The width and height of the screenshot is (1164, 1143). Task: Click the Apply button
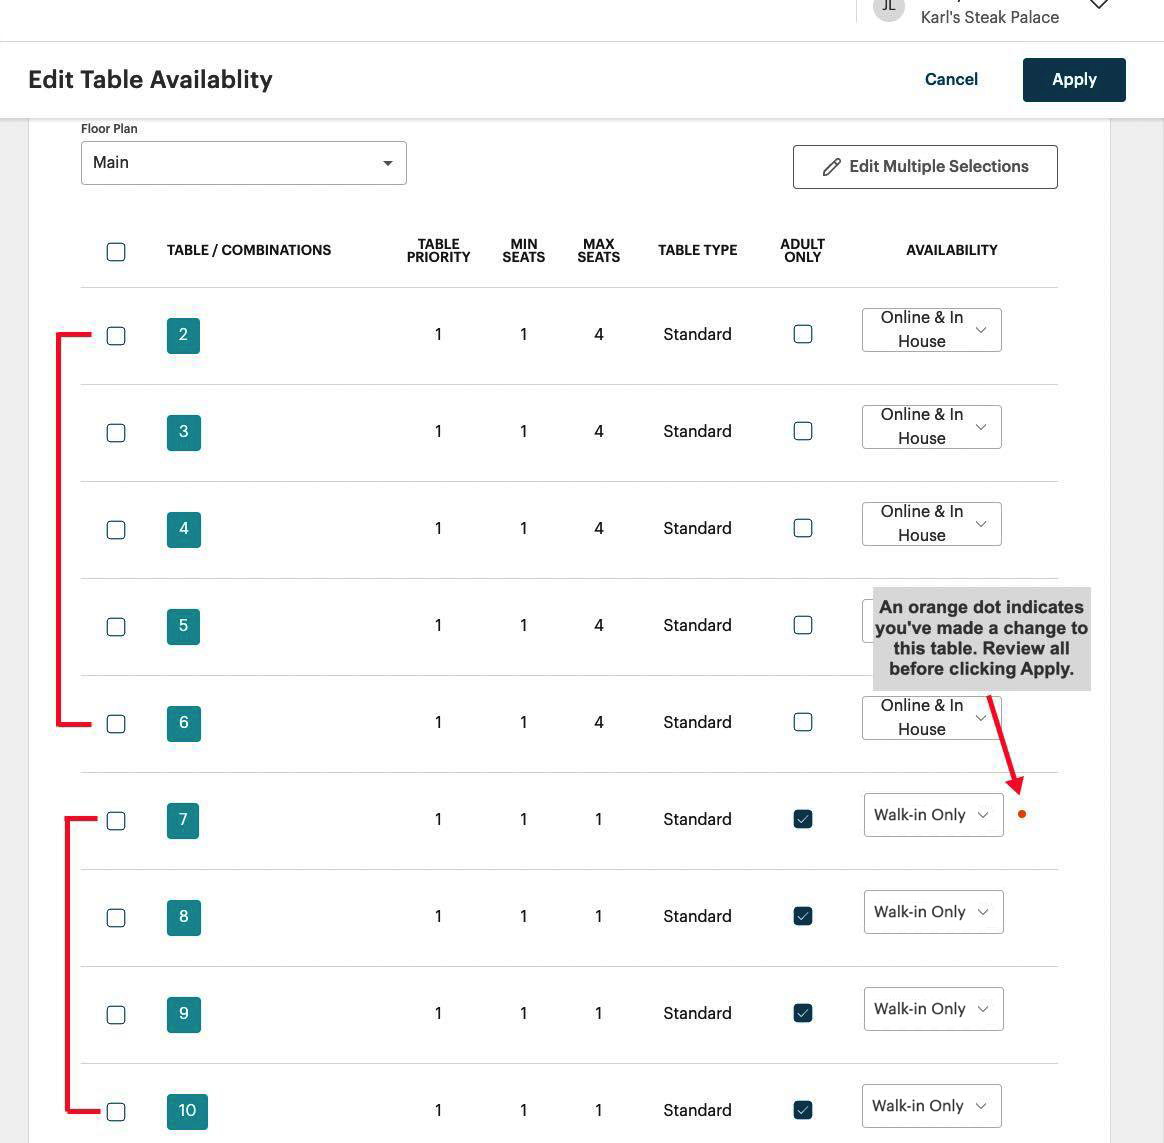coord(1074,79)
